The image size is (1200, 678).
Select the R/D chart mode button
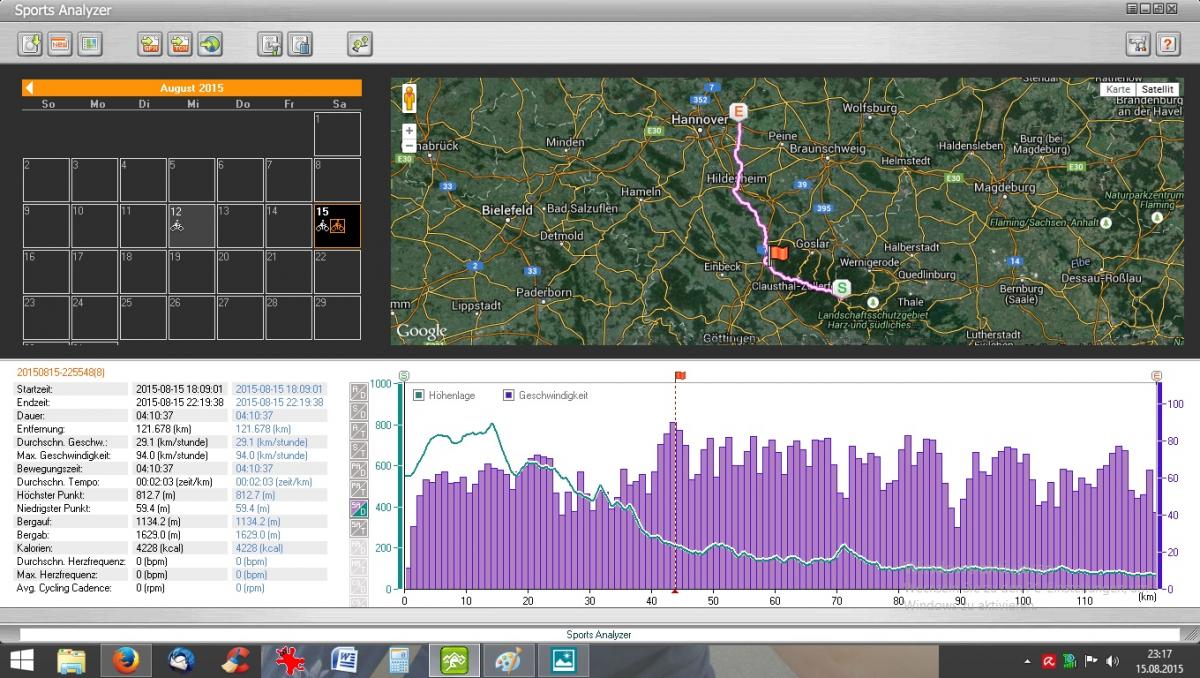click(359, 392)
